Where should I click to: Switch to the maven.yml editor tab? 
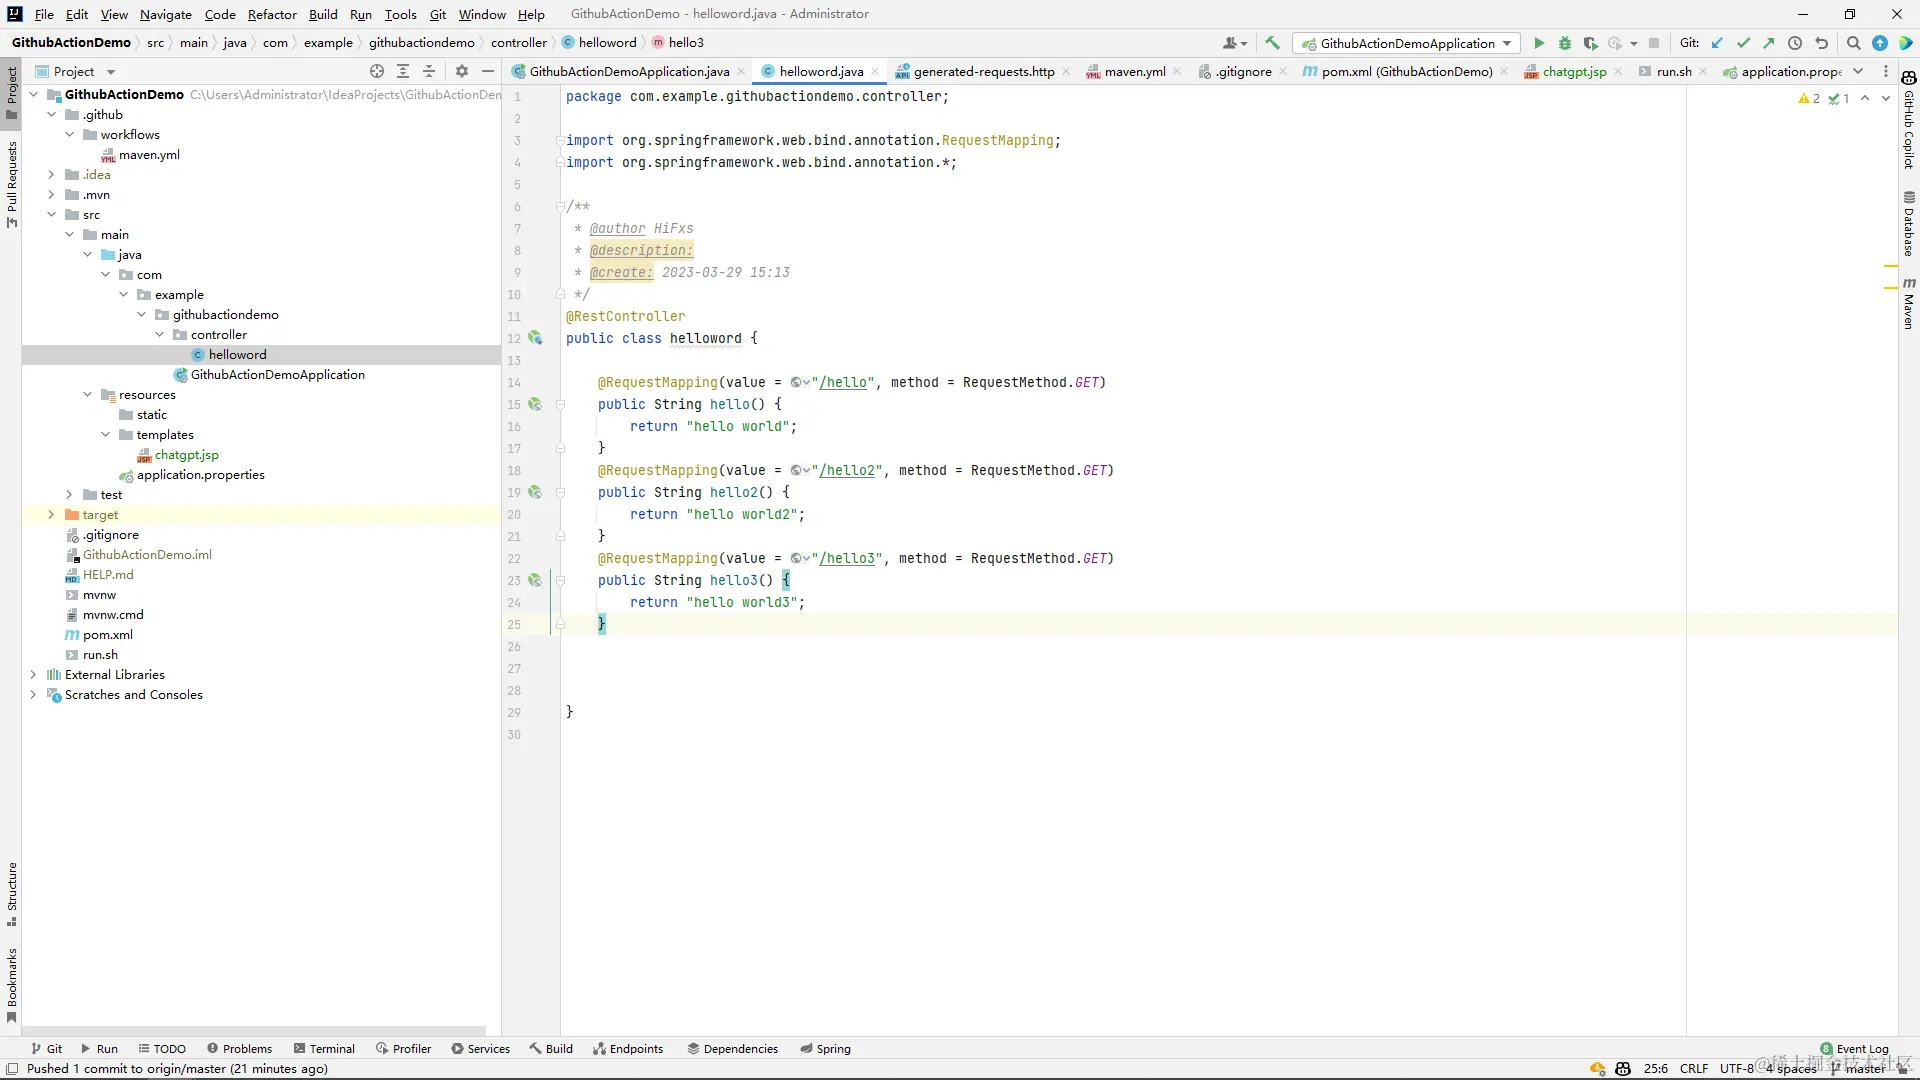tap(1134, 71)
